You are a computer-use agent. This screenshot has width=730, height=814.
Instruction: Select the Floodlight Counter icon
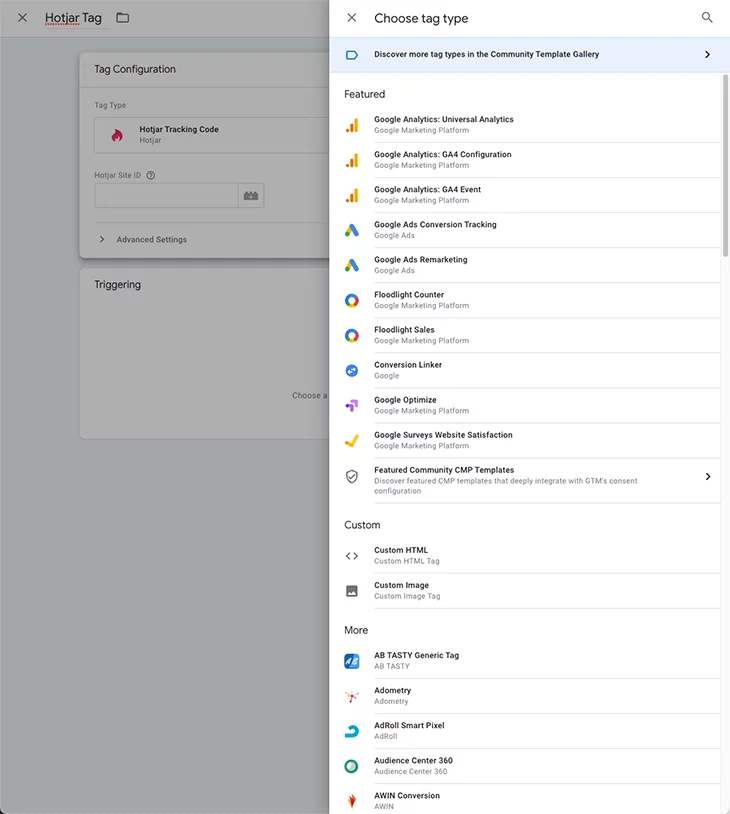tap(352, 301)
